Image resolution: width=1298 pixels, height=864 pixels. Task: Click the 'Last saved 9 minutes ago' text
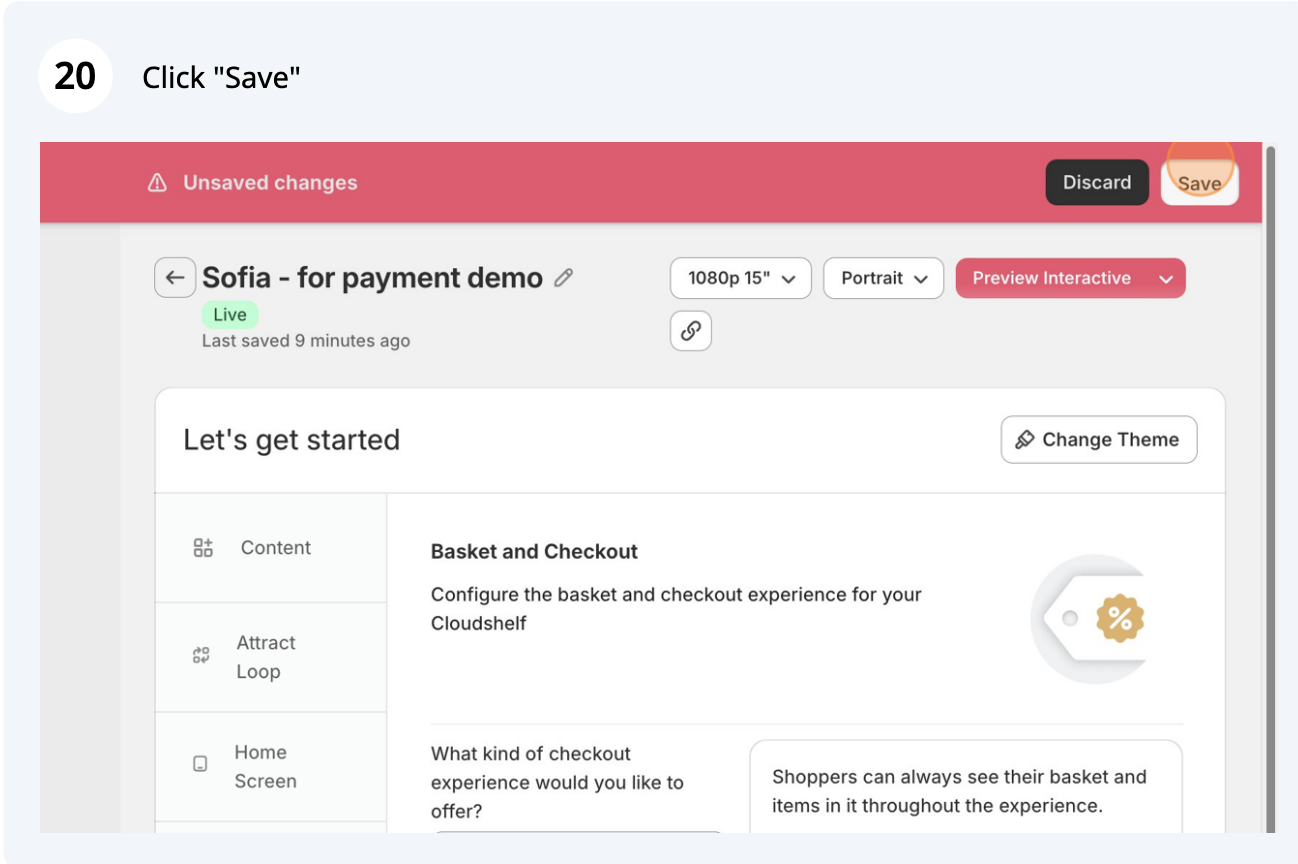[306, 341]
